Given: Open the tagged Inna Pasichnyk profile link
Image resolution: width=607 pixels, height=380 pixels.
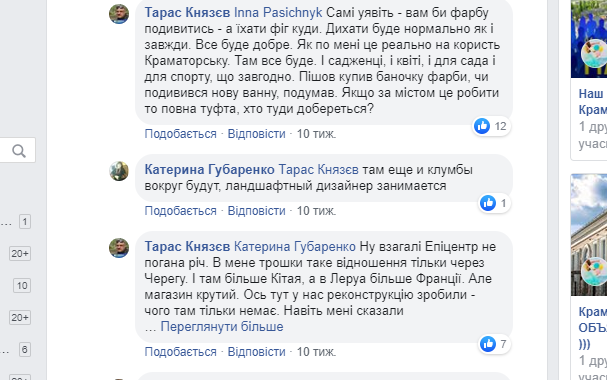Looking at the screenshot, I should tap(278, 13).
